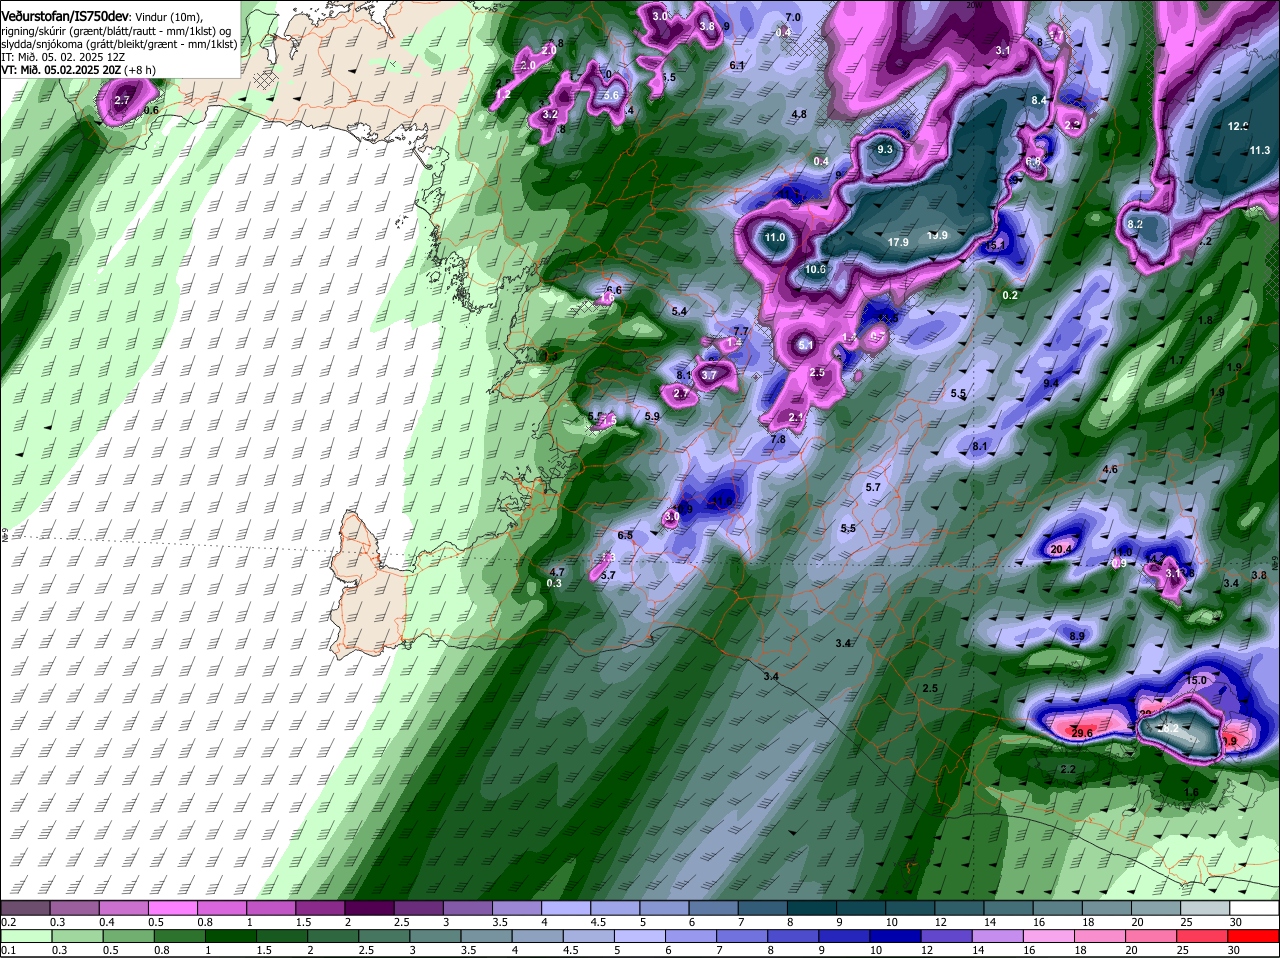Click the 6.5 value label on map
Screen dimensions: 1280x958
(625, 536)
